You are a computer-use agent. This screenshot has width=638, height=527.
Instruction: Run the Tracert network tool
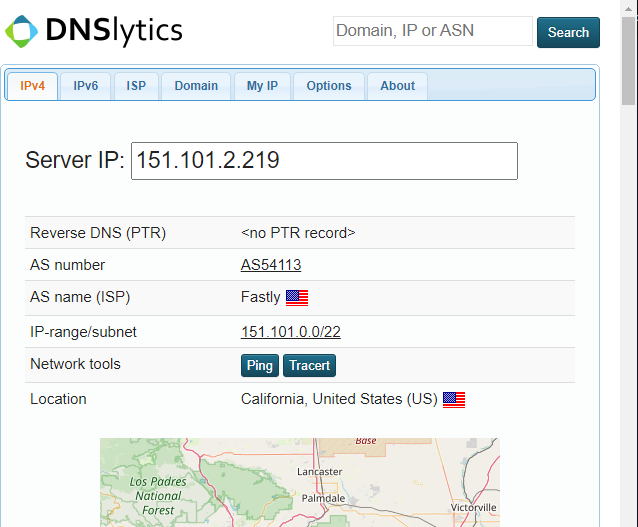(309, 365)
